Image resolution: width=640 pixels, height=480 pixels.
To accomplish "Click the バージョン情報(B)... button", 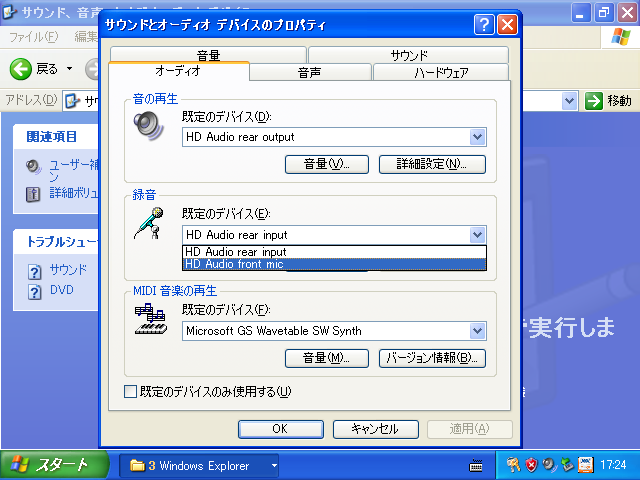I will (432, 358).
